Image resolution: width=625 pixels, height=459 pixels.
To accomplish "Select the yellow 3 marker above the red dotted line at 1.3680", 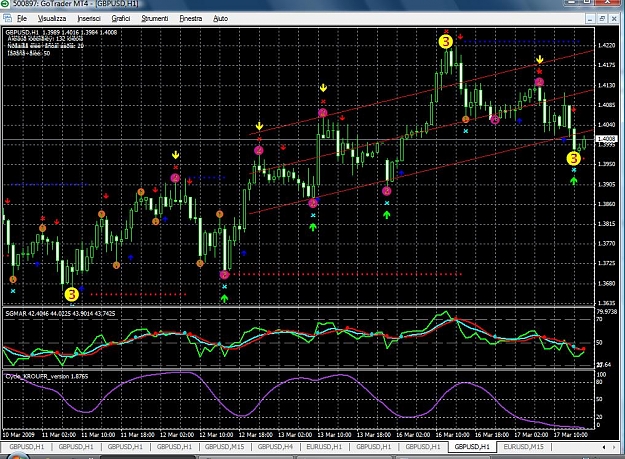I will (72, 294).
